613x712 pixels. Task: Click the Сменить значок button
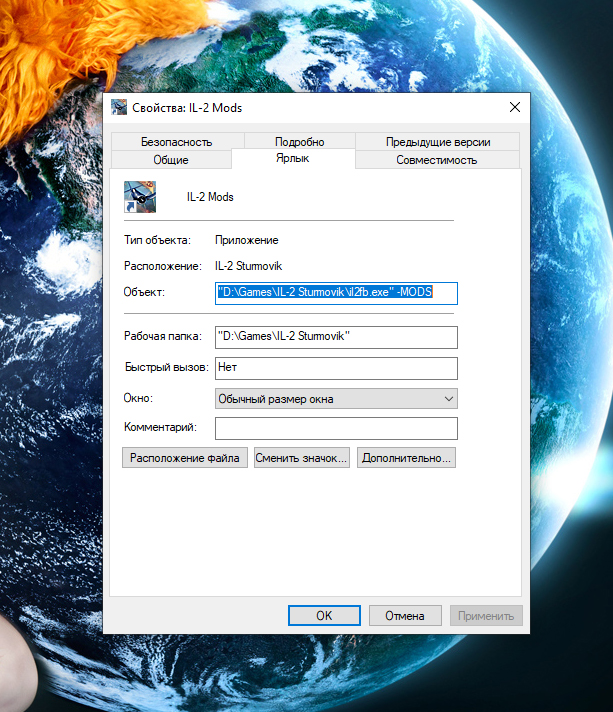(x=302, y=458)
